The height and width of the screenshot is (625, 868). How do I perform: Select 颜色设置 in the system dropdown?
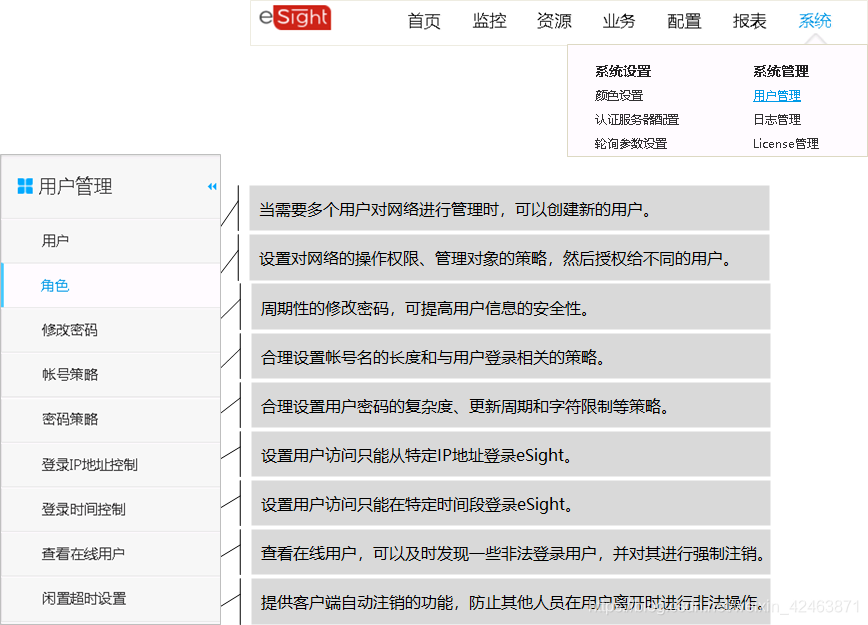[619, 96]
